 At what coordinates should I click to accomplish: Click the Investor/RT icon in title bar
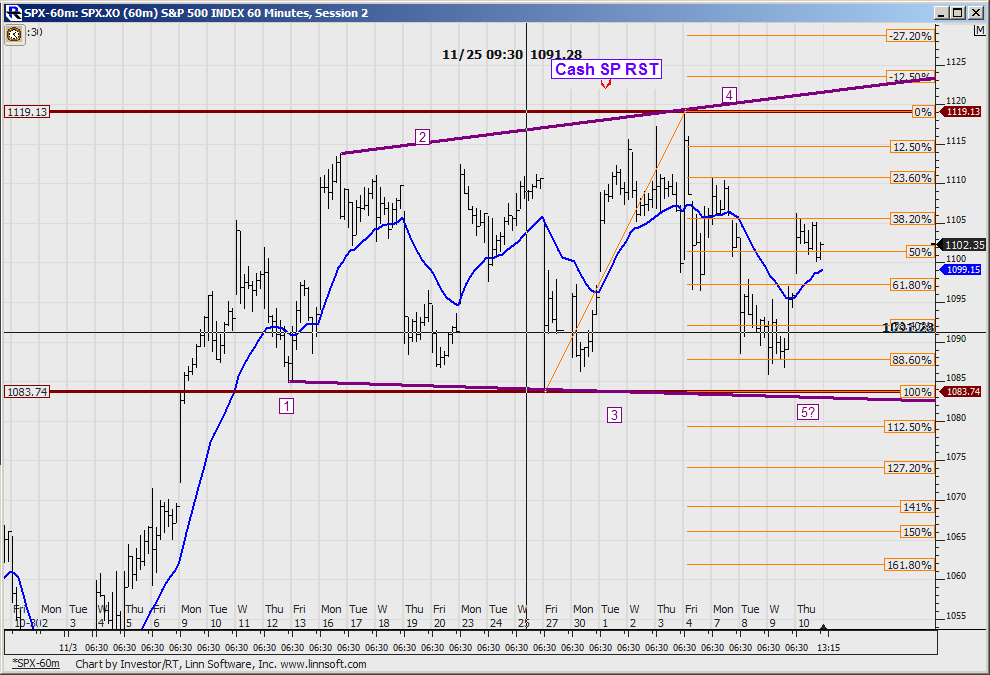11,12
